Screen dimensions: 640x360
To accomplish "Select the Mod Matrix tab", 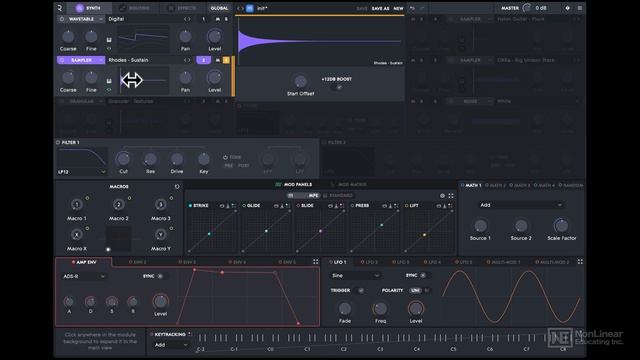I will click(x=348, y=184).
